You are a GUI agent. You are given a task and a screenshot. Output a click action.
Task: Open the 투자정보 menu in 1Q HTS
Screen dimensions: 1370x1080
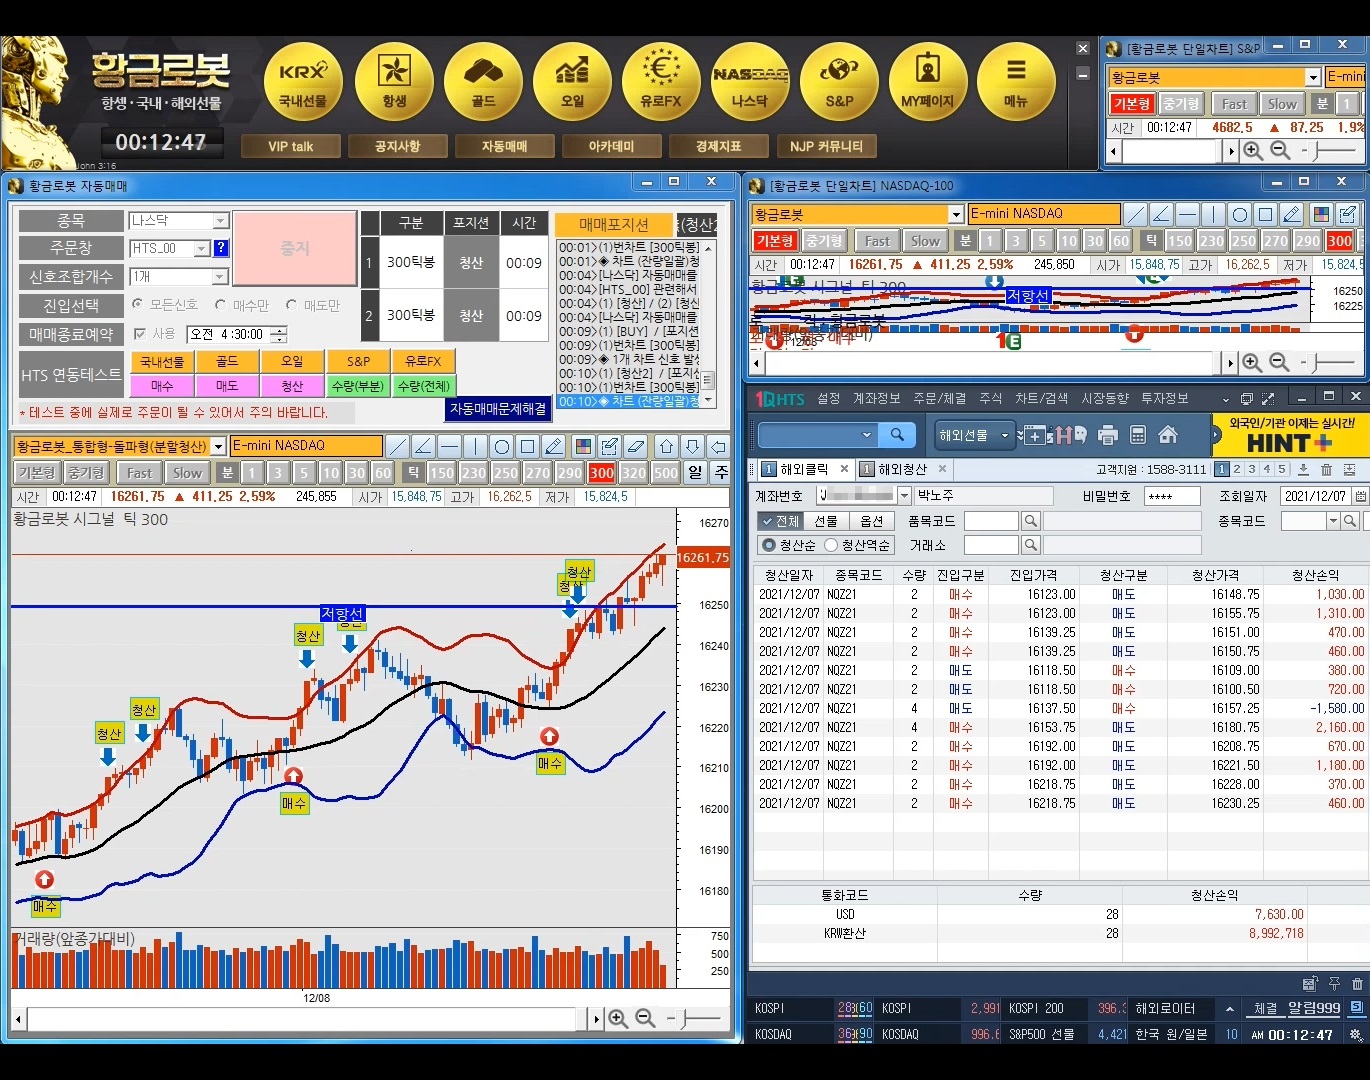click(1165, 398)
